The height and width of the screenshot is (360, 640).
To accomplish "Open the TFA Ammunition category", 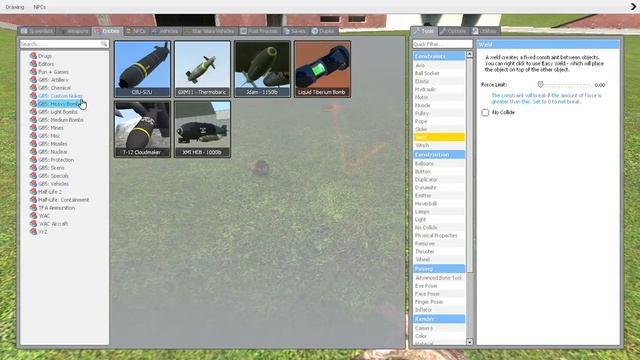I will (56, 208).
